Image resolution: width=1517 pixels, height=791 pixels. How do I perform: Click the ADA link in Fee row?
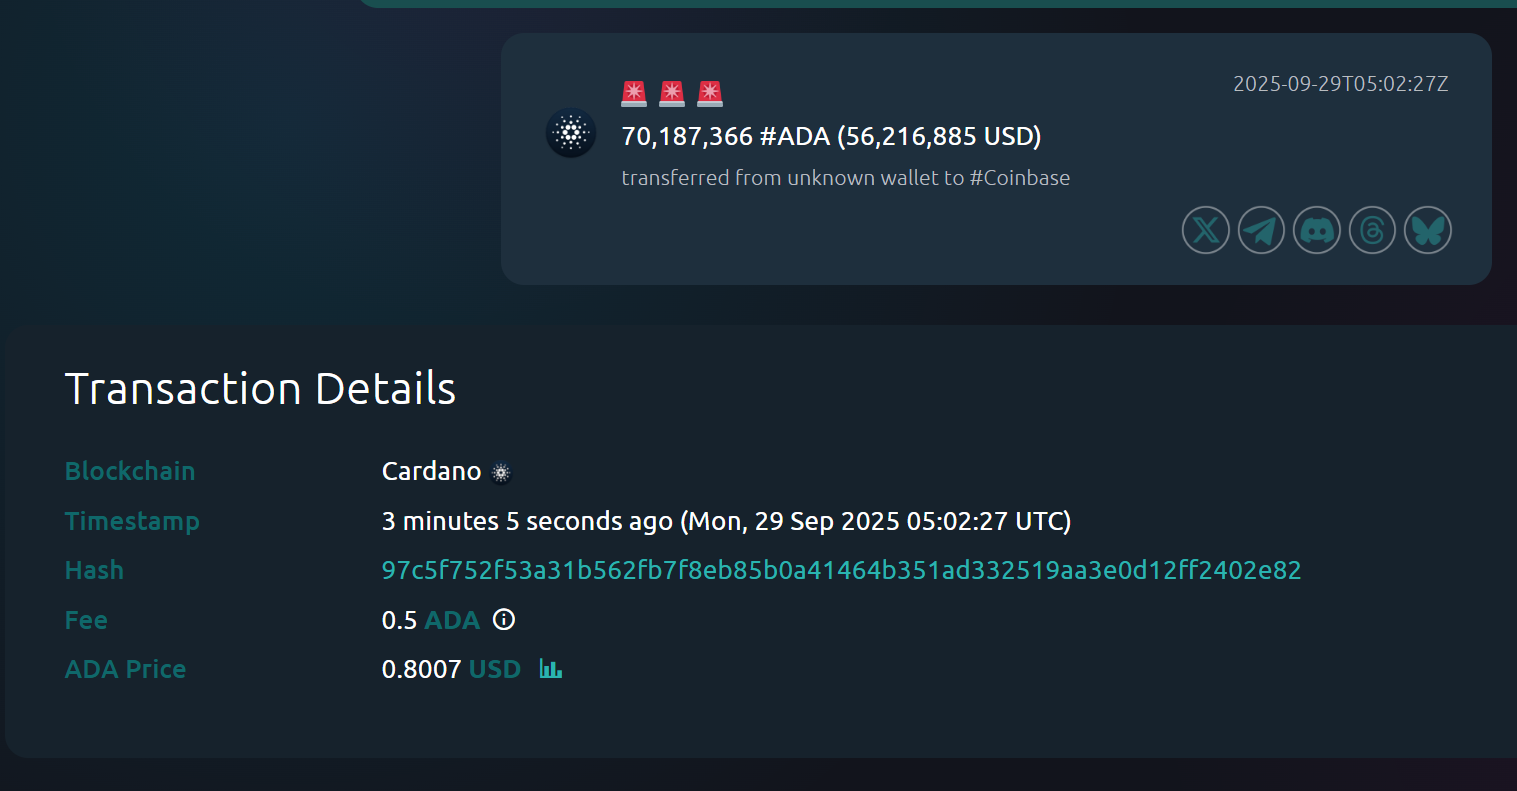(452, 620)
